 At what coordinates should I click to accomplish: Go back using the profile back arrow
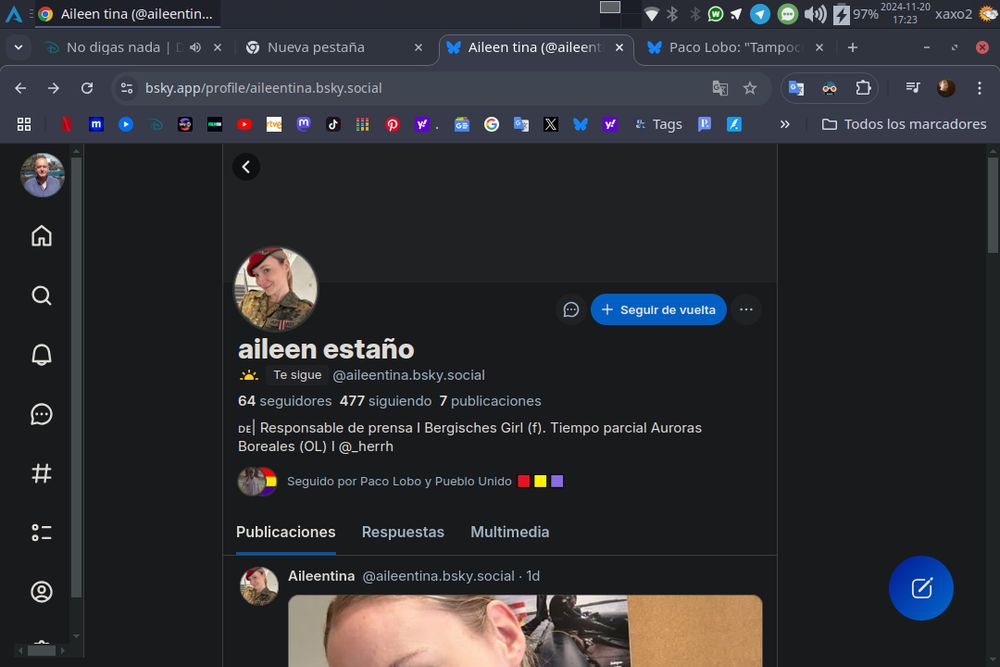246,167
